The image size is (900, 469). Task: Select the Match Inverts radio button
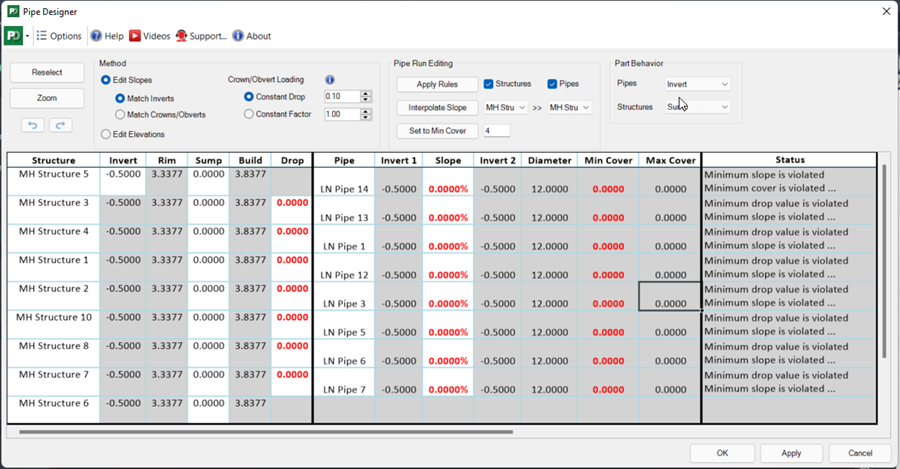coord(120,99)
